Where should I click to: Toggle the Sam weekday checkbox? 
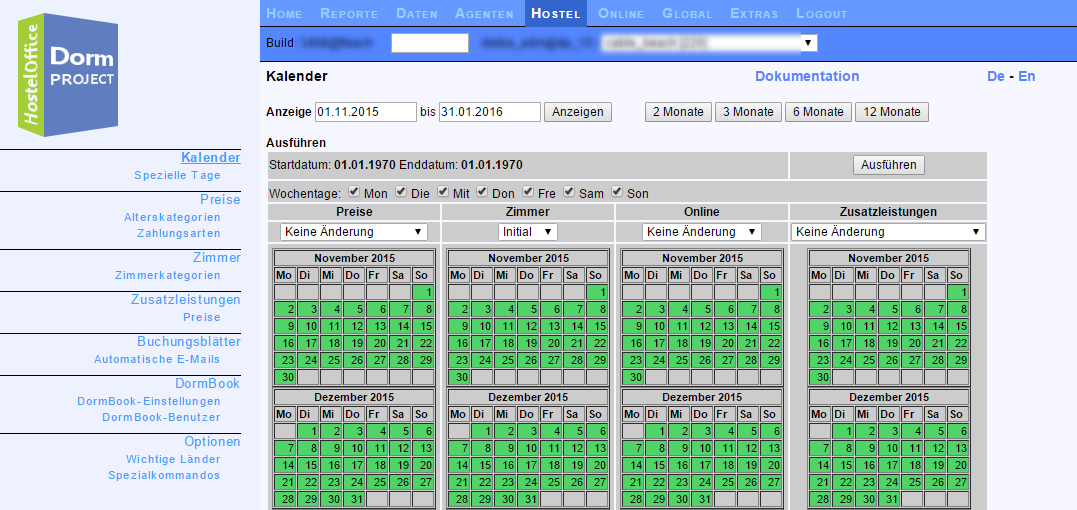(569, 191)
